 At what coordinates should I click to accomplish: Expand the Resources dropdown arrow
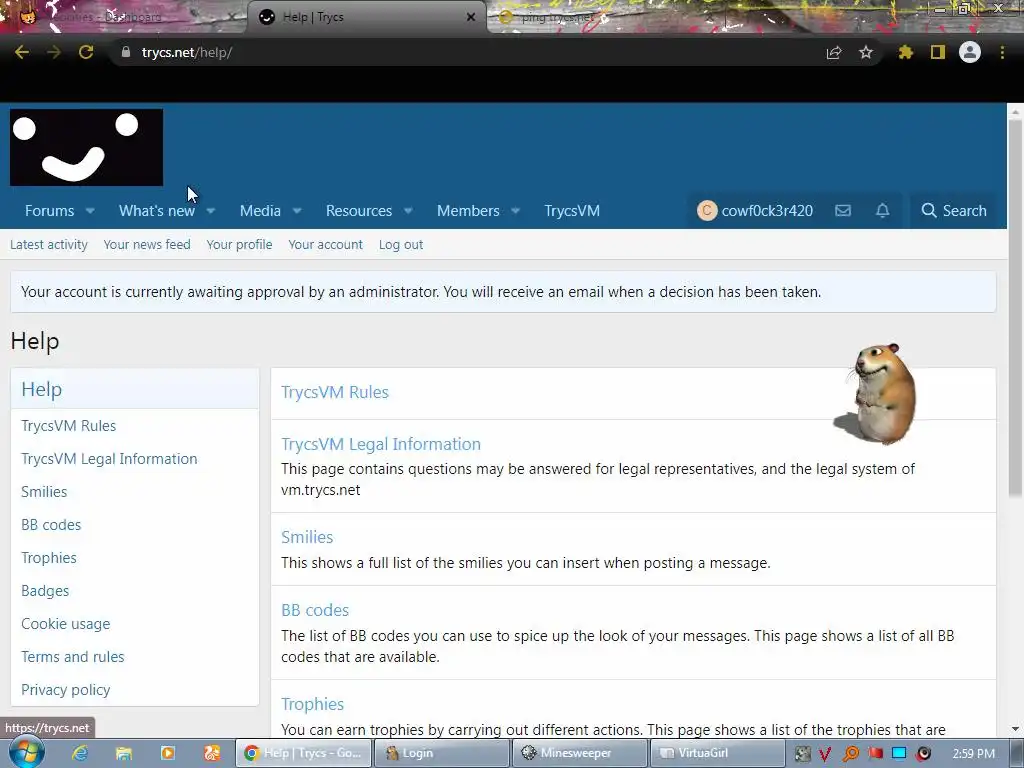point(408,211)
